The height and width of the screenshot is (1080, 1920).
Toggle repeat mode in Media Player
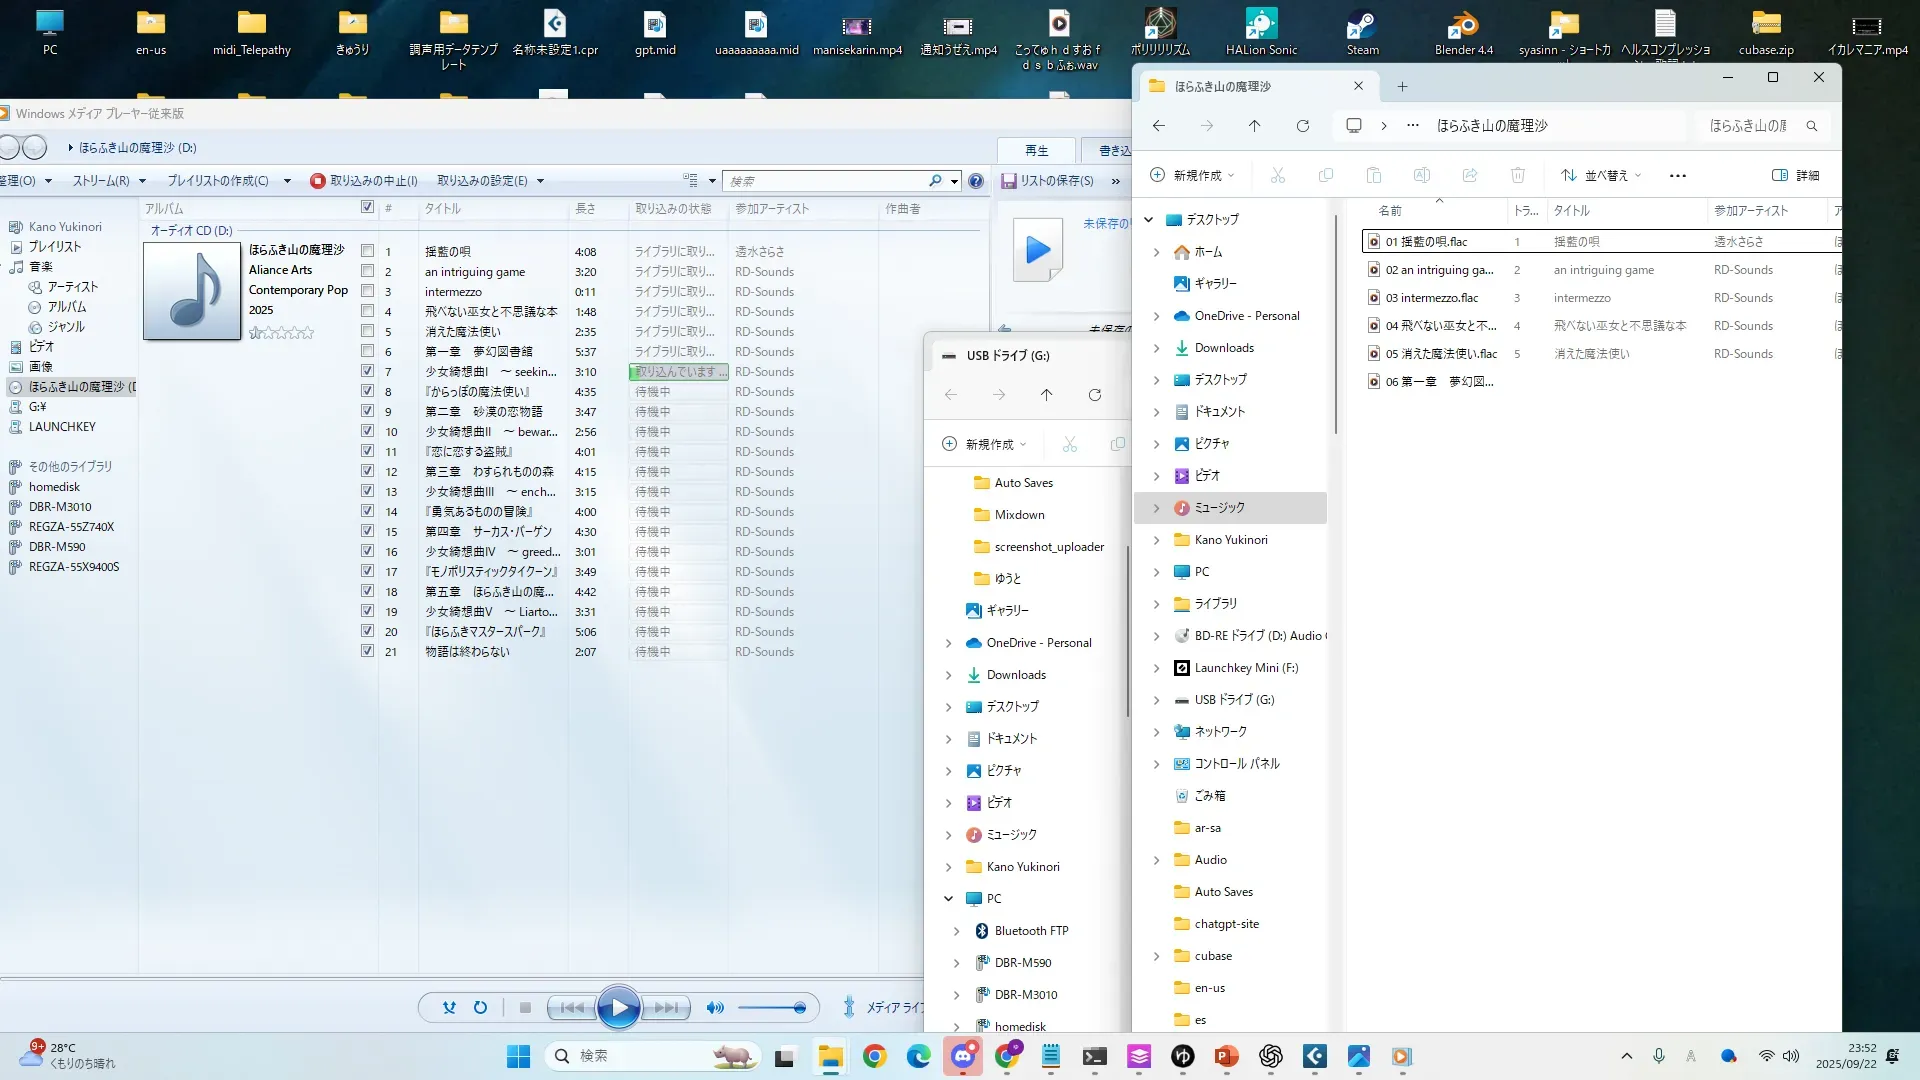click(480, 1008)
